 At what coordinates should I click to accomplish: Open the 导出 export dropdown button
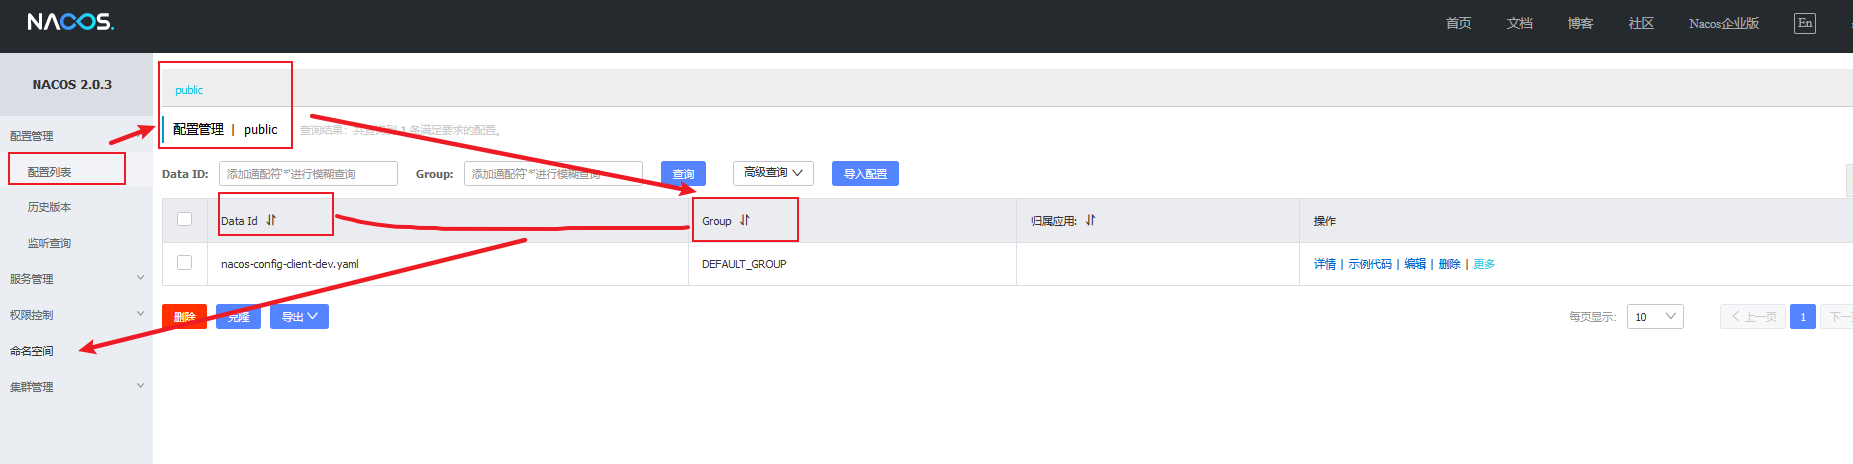click(299, 317)
